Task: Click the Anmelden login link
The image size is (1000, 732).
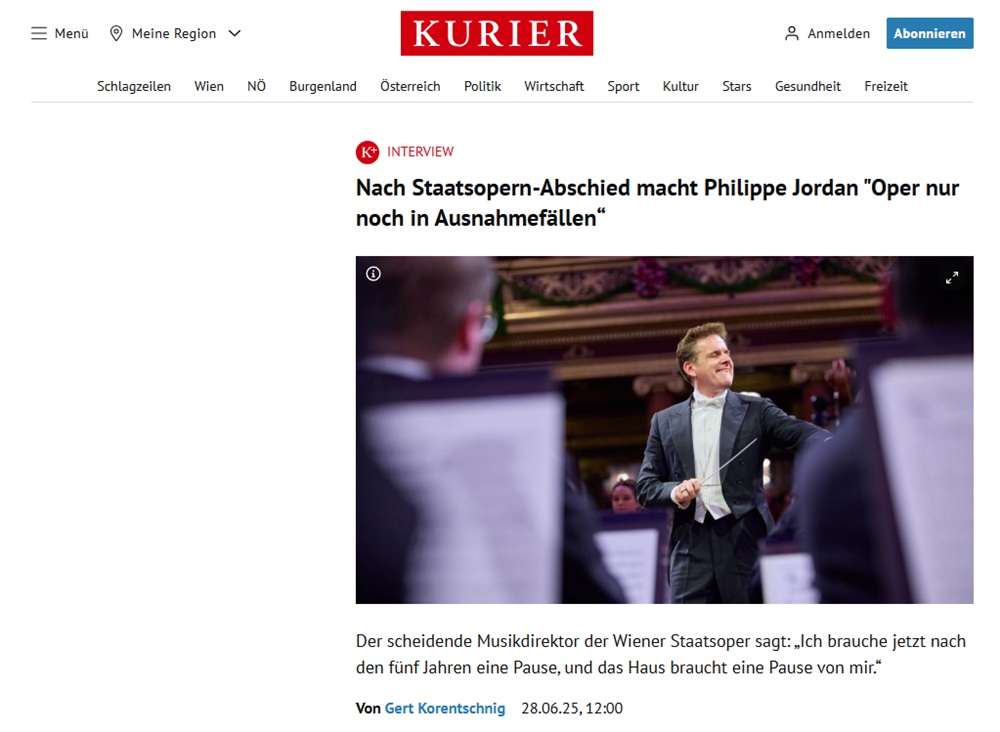Action: click(x=839, y=33)
